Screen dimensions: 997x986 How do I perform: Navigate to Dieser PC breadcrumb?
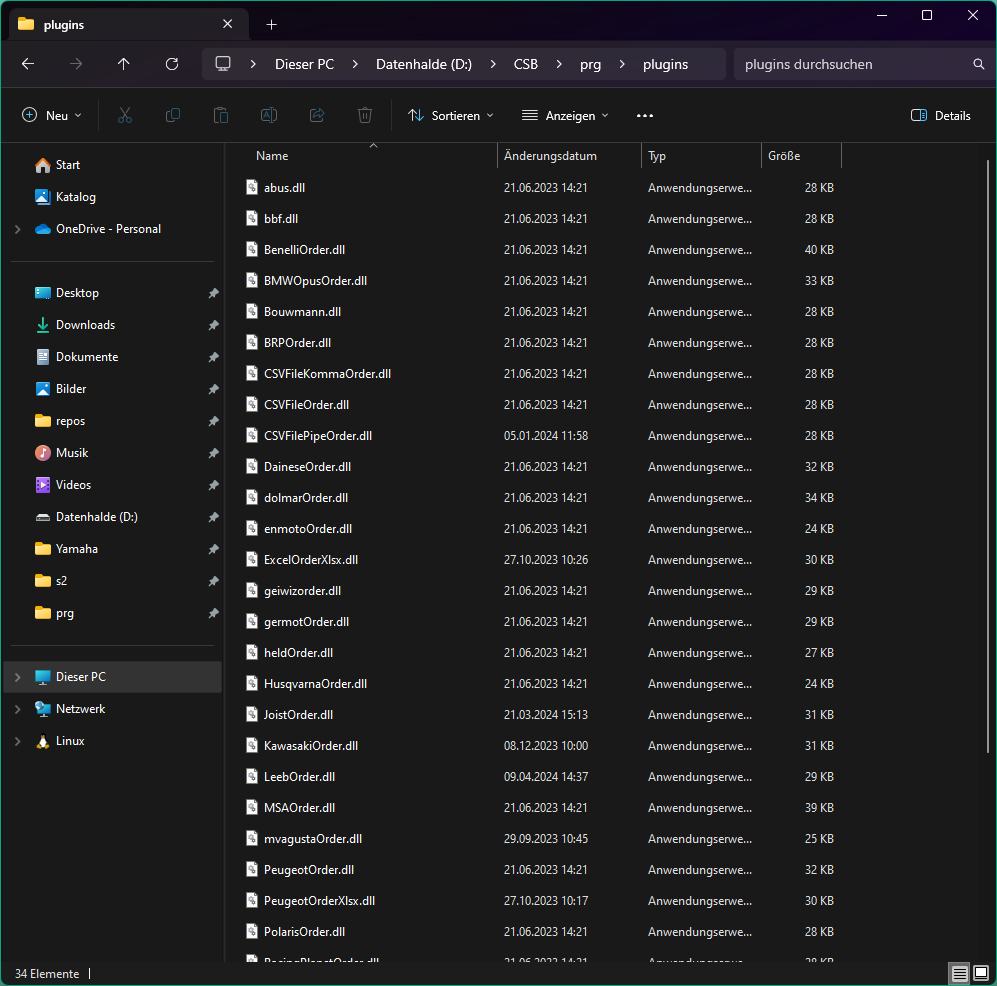tap(305, 64)
